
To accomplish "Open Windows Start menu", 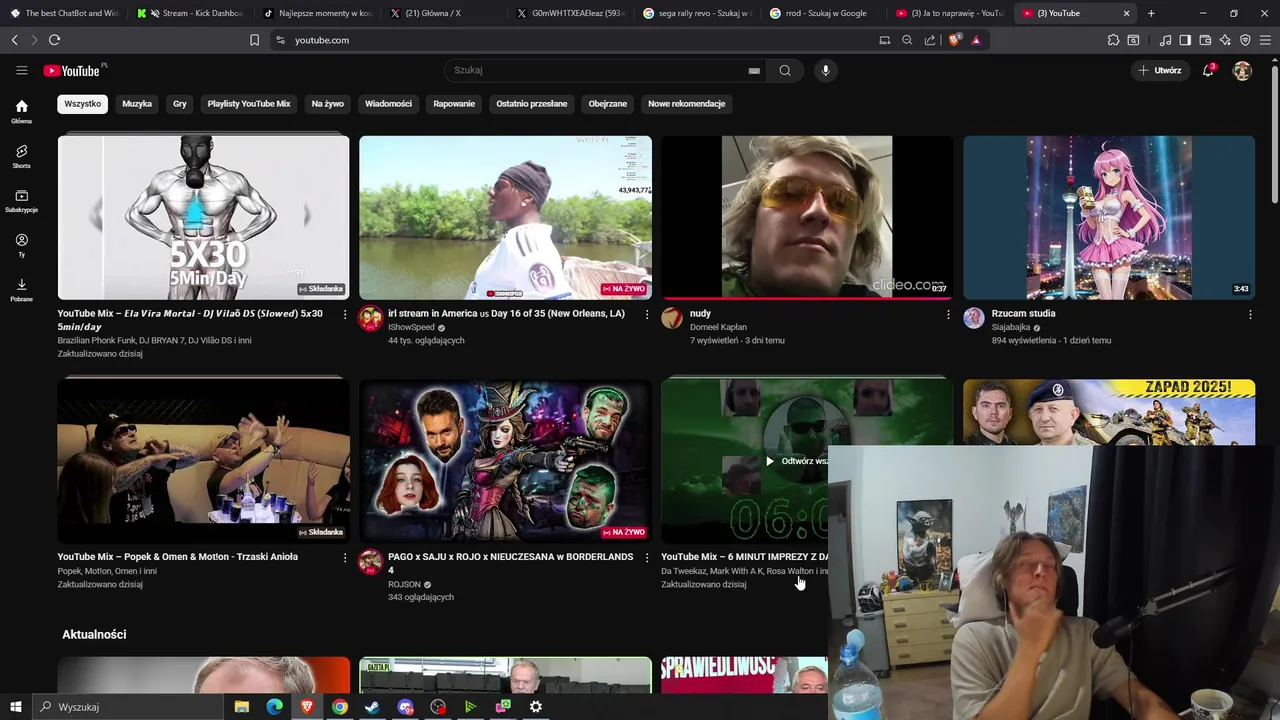I will [x=15, y=706].
